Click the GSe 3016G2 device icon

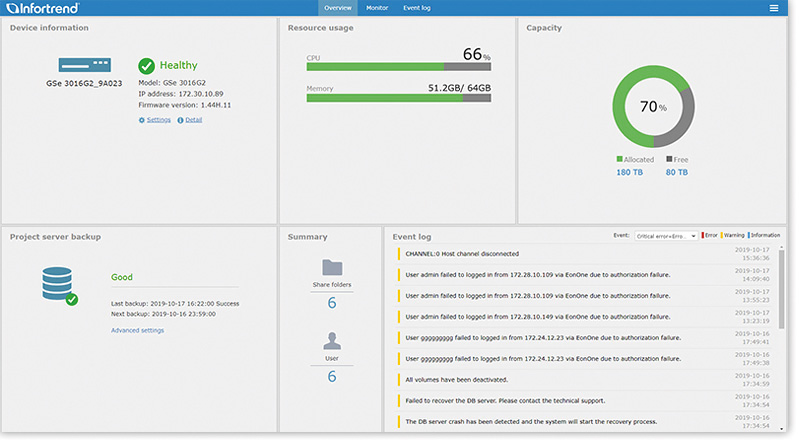pyautogui.click(x=85, y=65)
